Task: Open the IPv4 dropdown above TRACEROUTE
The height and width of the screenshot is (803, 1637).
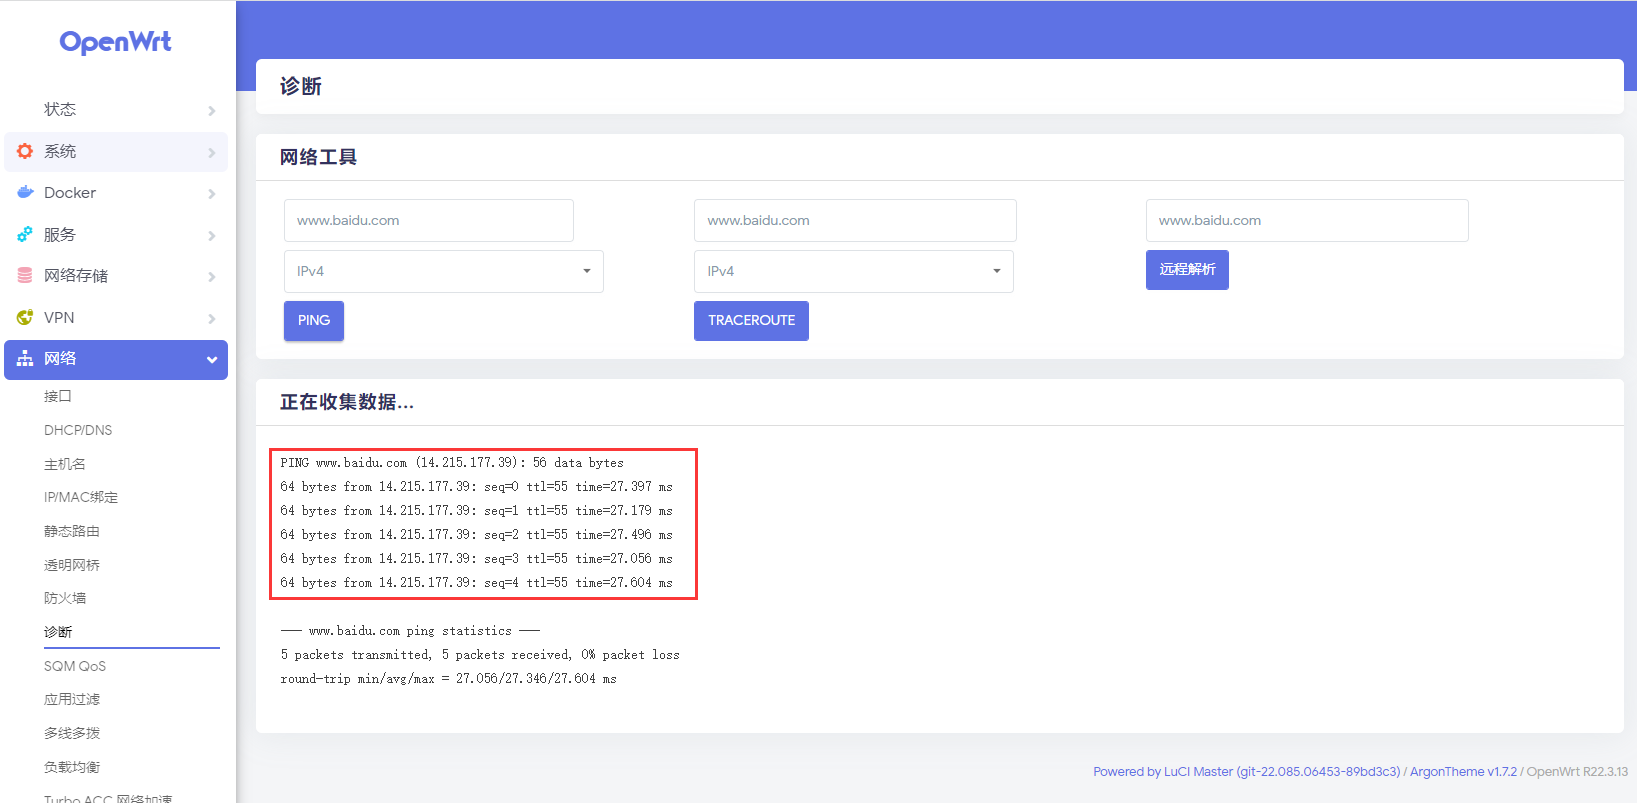Action: tap(854, 271)
